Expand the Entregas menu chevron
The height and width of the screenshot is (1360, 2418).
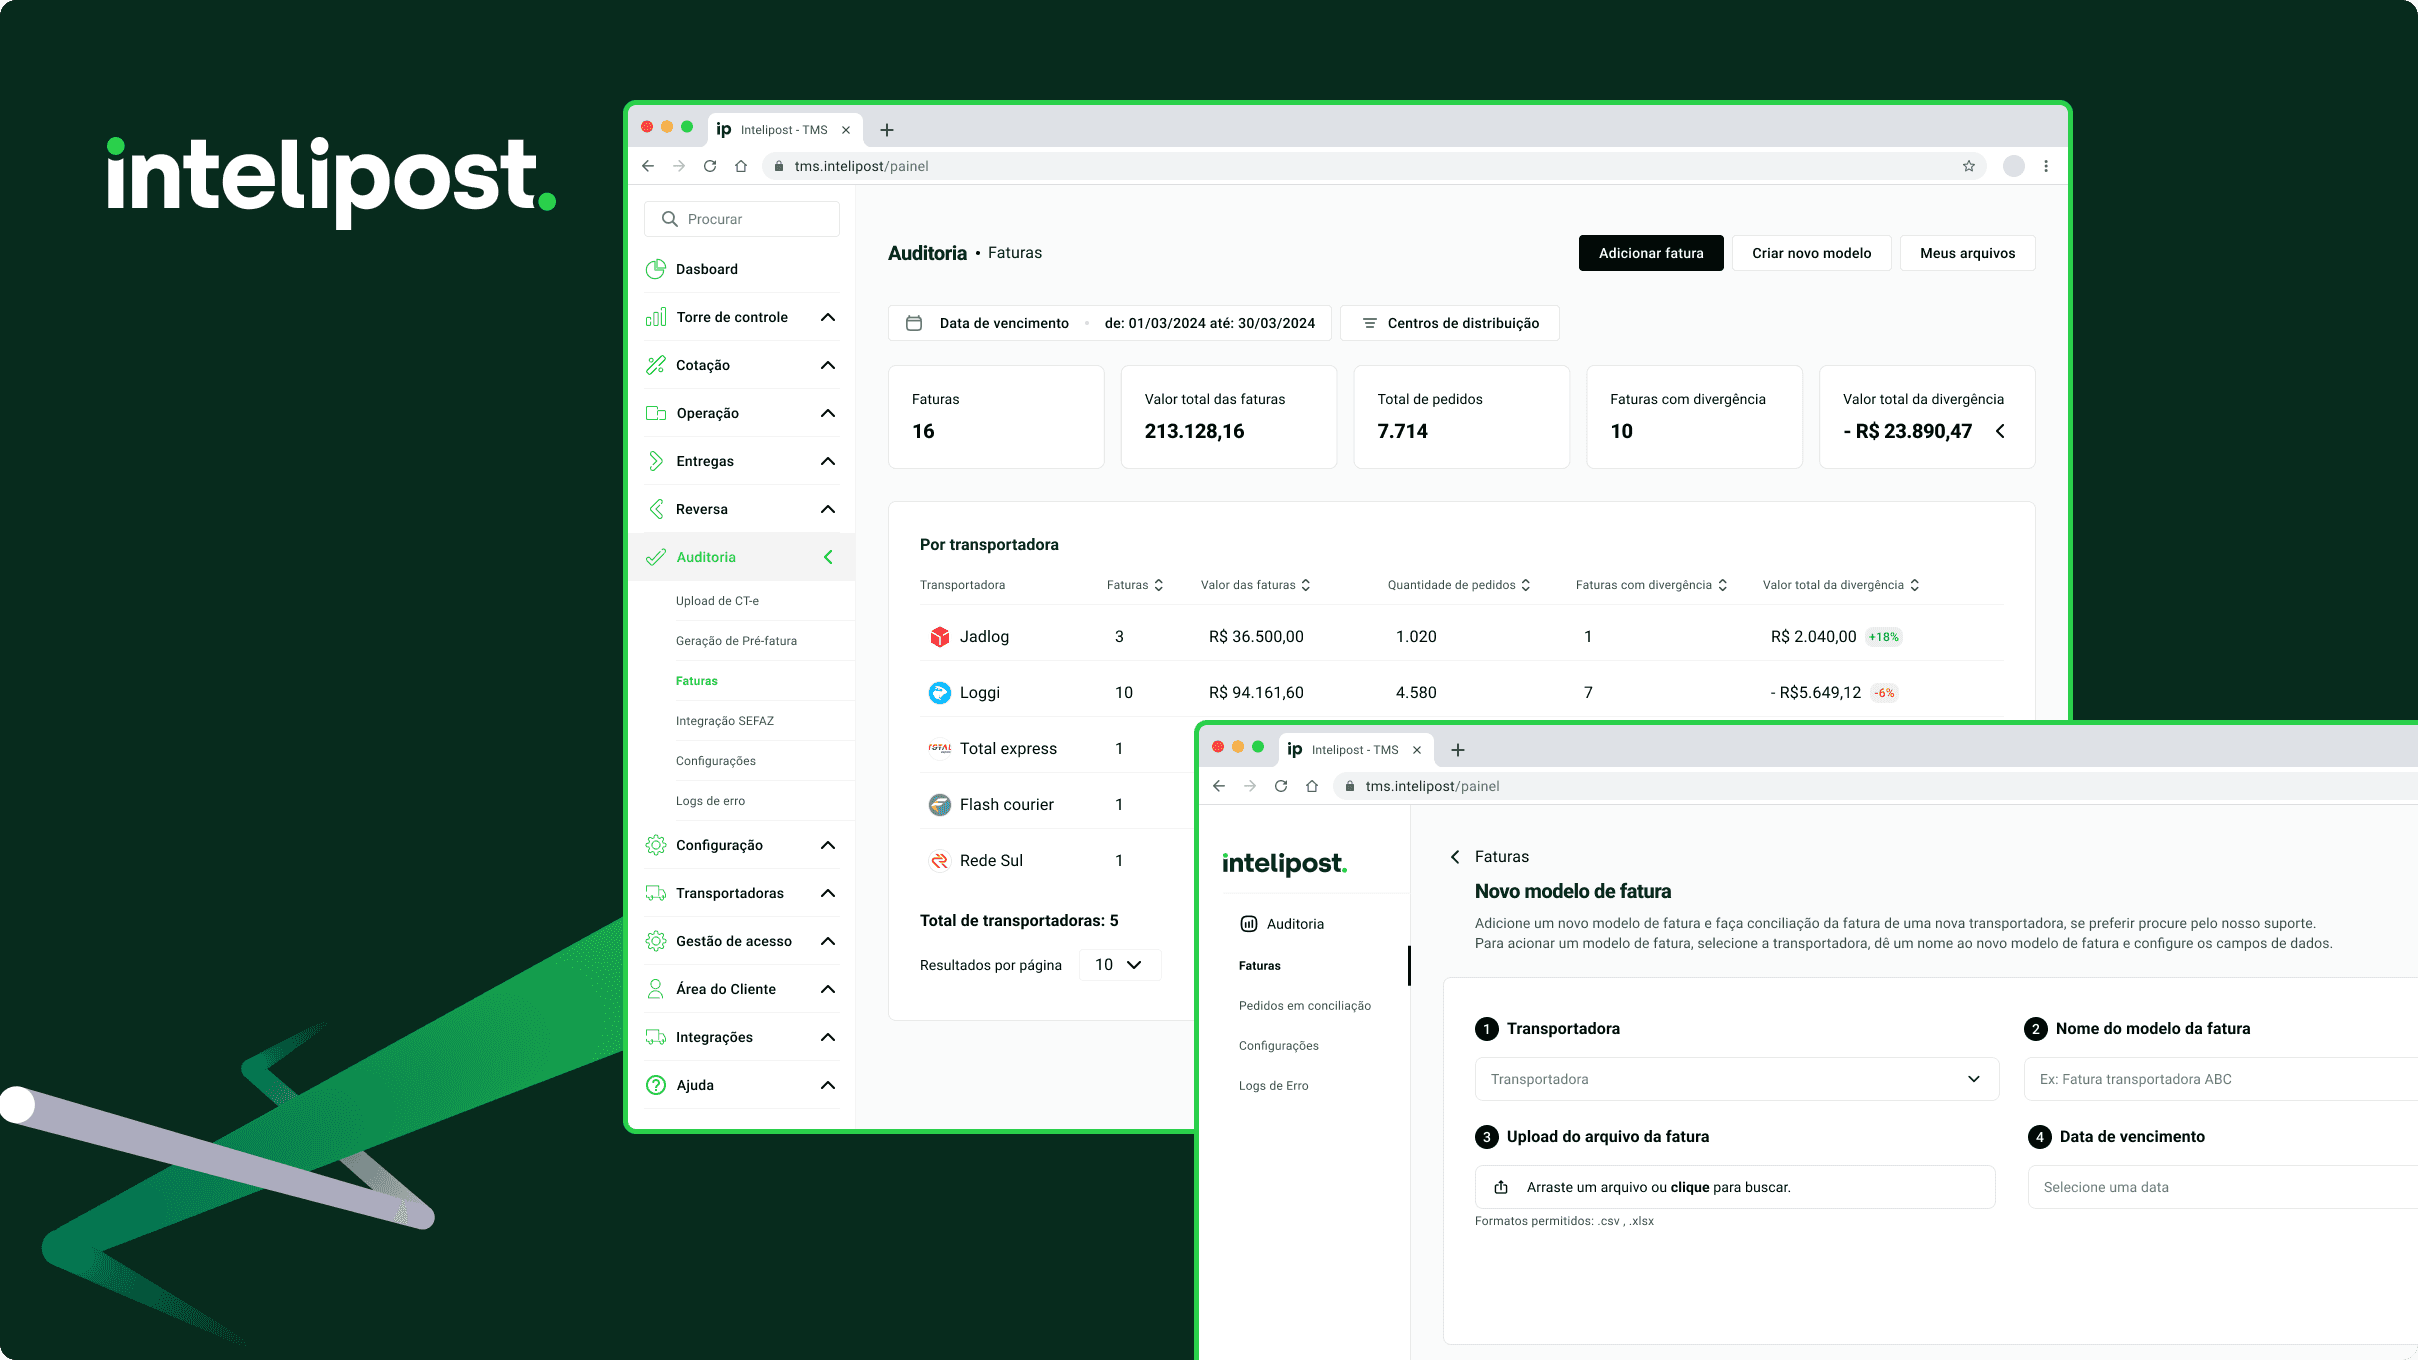(828, 461)
